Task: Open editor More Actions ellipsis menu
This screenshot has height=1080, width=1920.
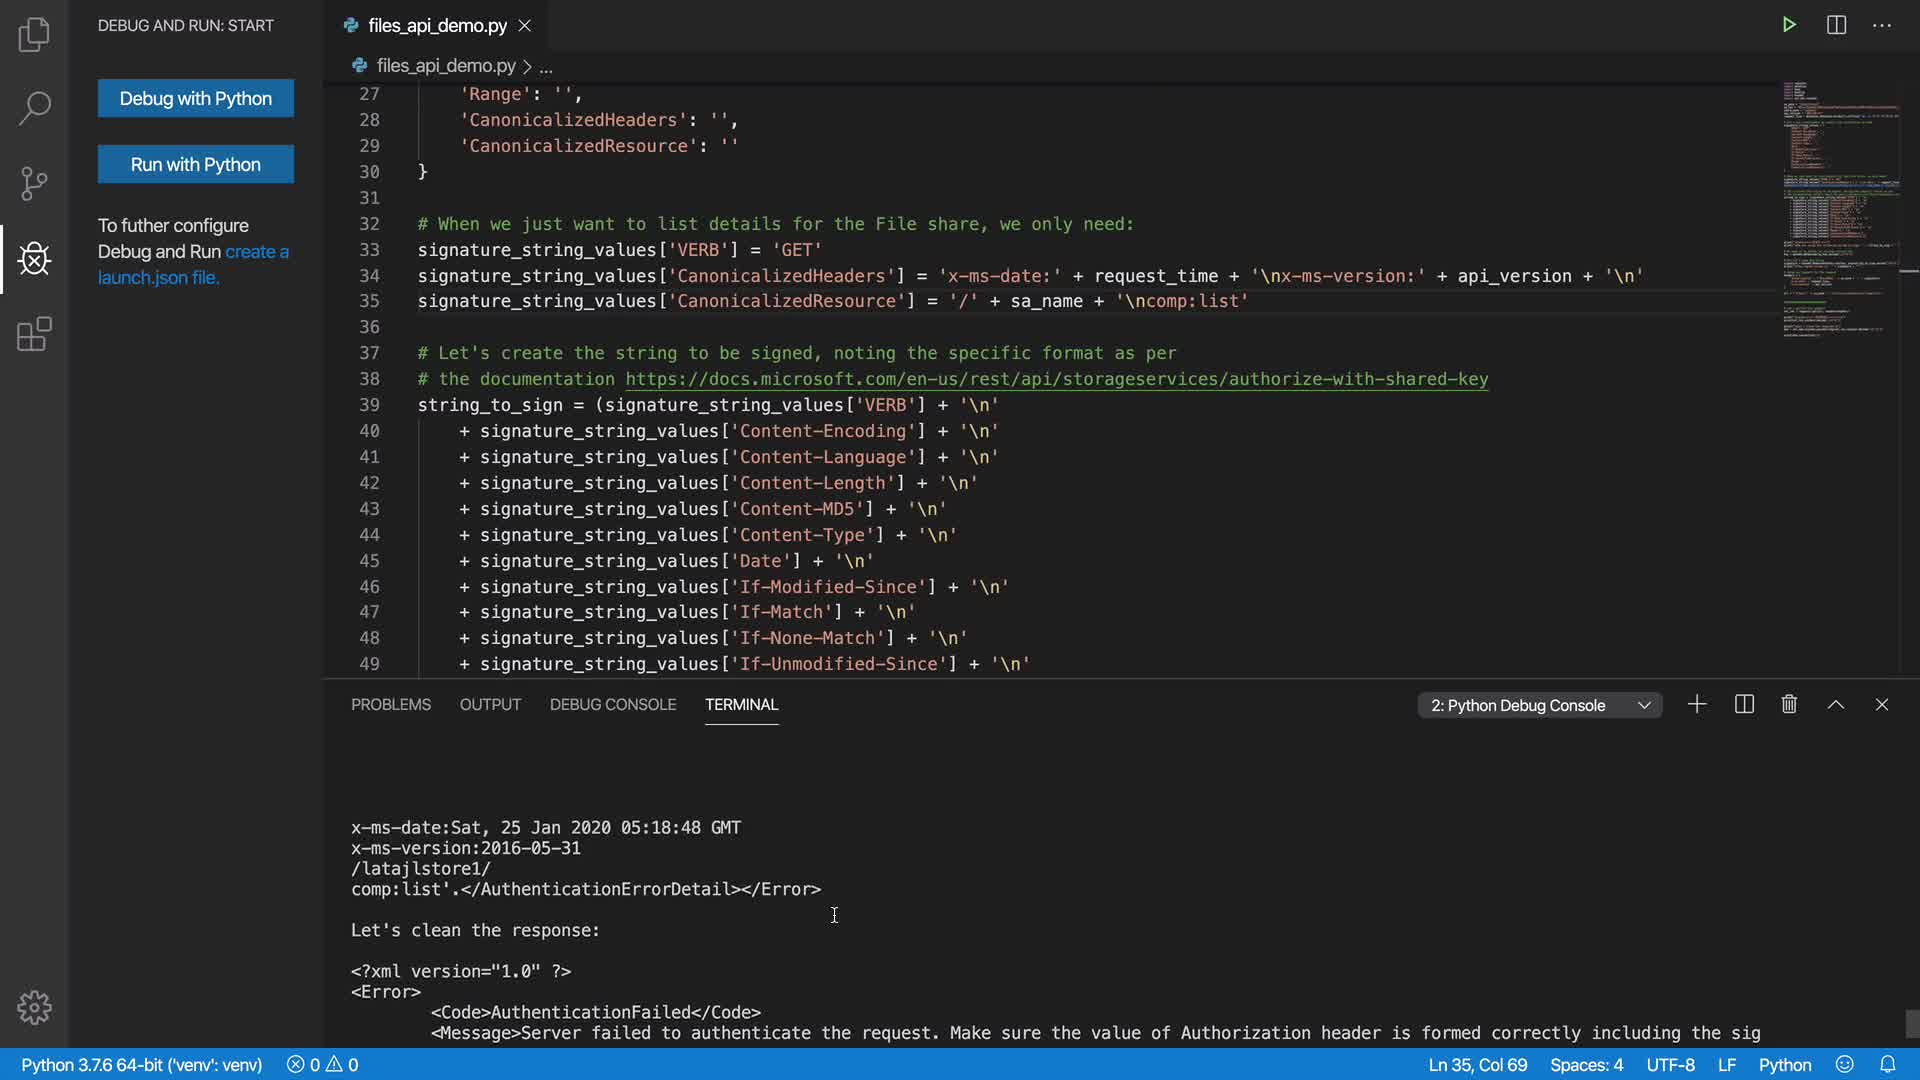Action: [x=1882, y=25]
